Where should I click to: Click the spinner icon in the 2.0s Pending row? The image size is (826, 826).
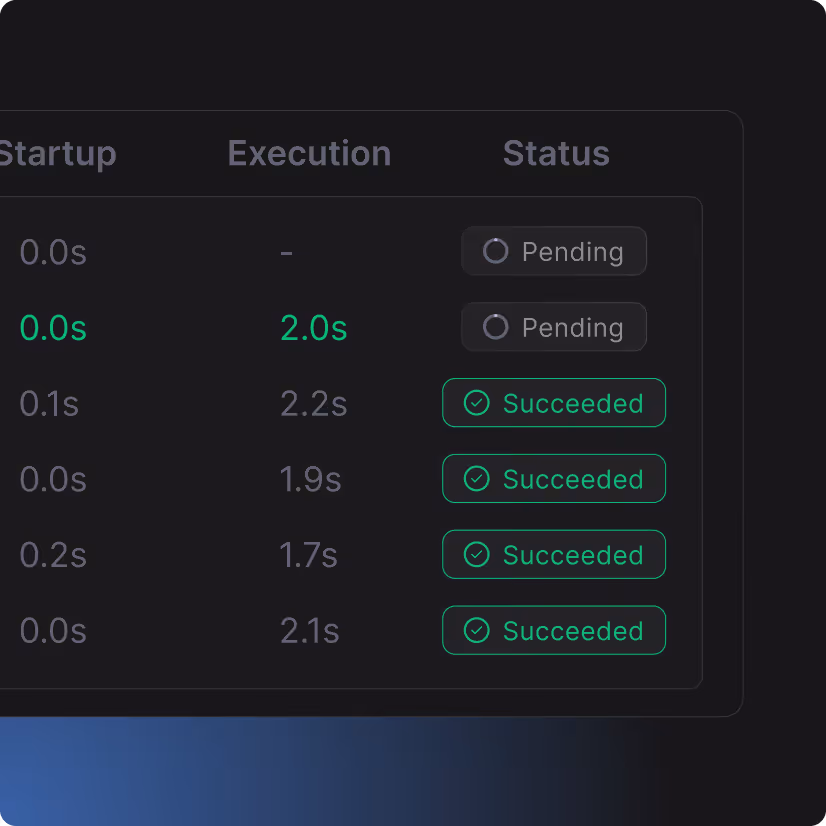tap(495, 327)
